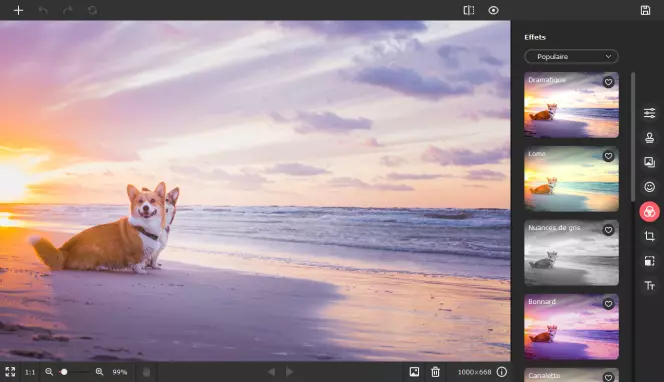Save the image with the floppy disk icon
Viewport: 664px width, 382px height.
pyautogui.click(x=645, y=10)
